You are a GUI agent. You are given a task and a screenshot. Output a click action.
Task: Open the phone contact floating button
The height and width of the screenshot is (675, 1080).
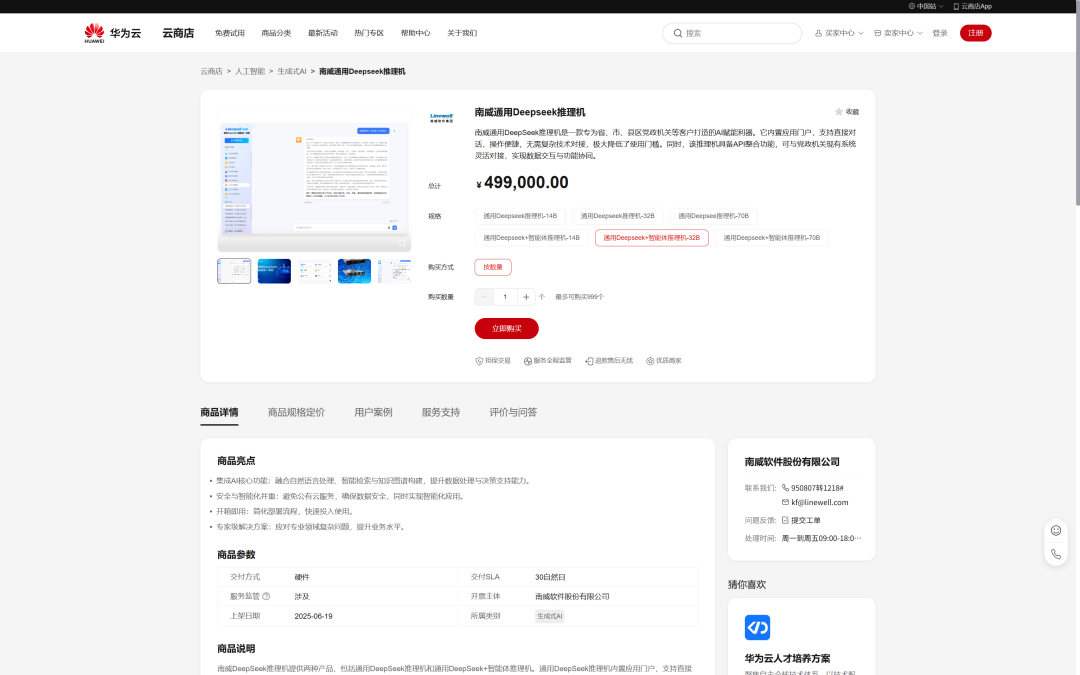(1056, 554)
